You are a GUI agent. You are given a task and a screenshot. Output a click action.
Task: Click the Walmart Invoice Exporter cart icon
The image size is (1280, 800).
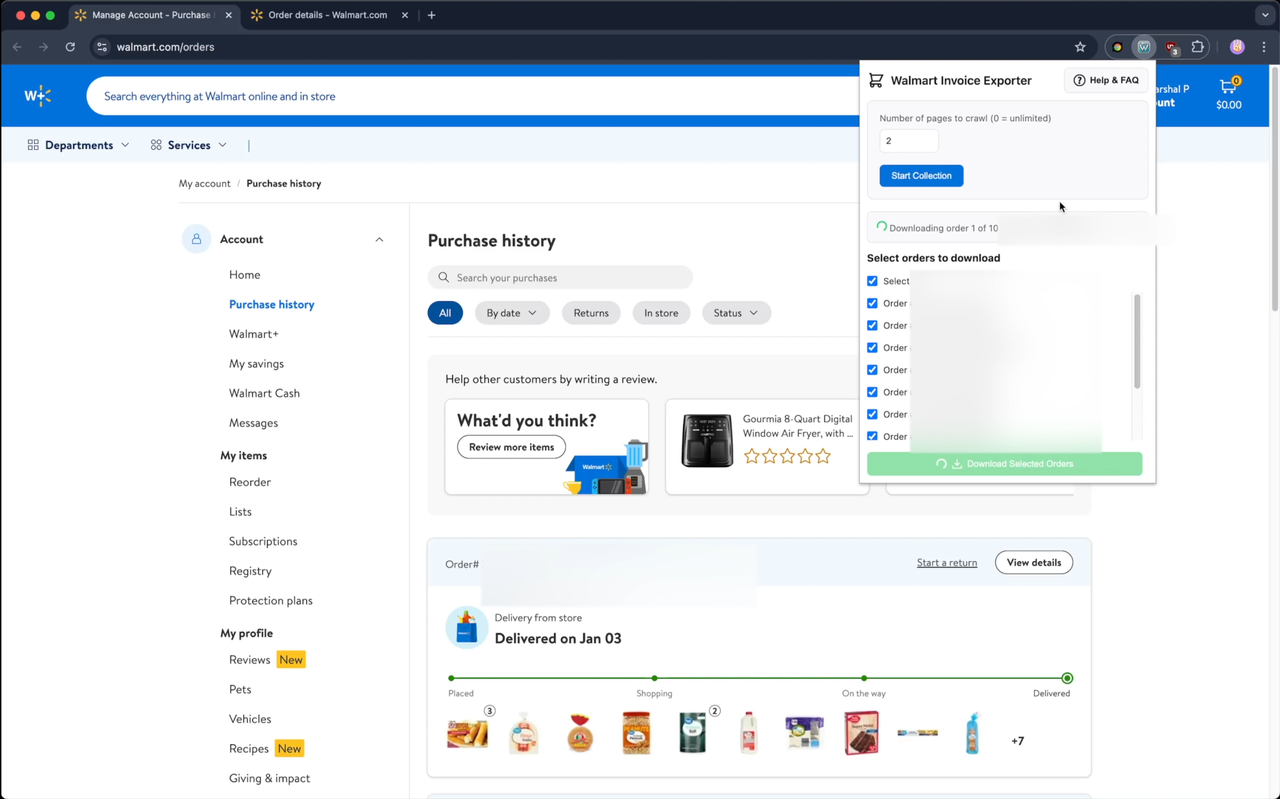pos(877,80)
